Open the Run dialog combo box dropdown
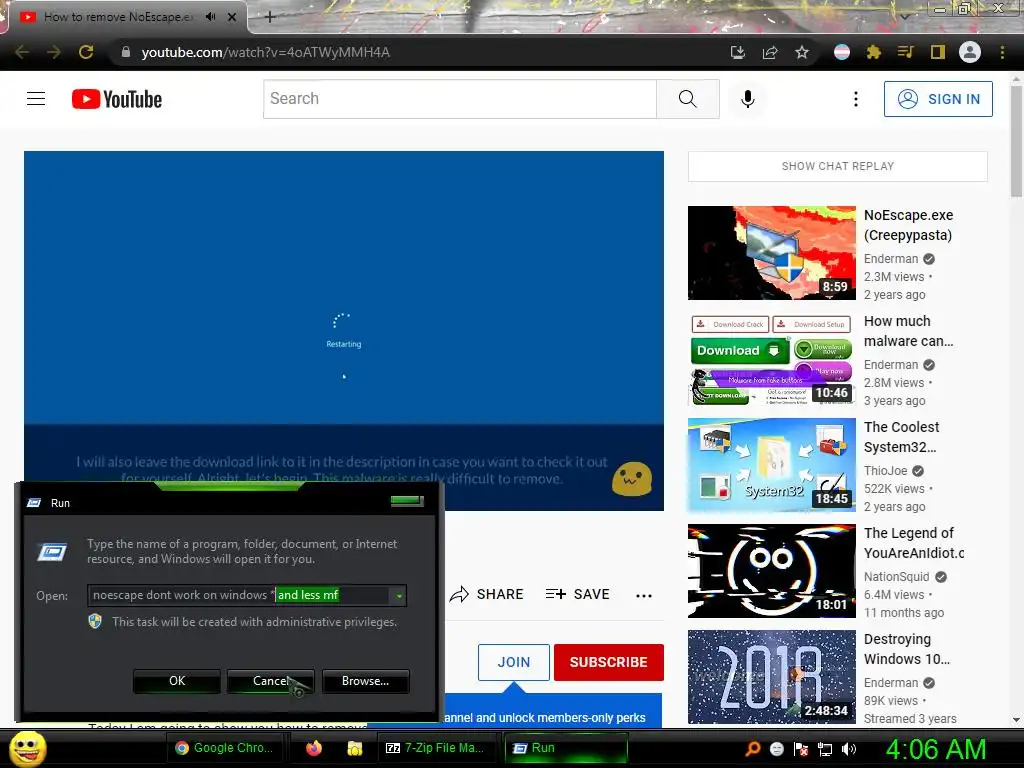The height and width of the screenshot is (768, 1024). [x=398, y=596]
